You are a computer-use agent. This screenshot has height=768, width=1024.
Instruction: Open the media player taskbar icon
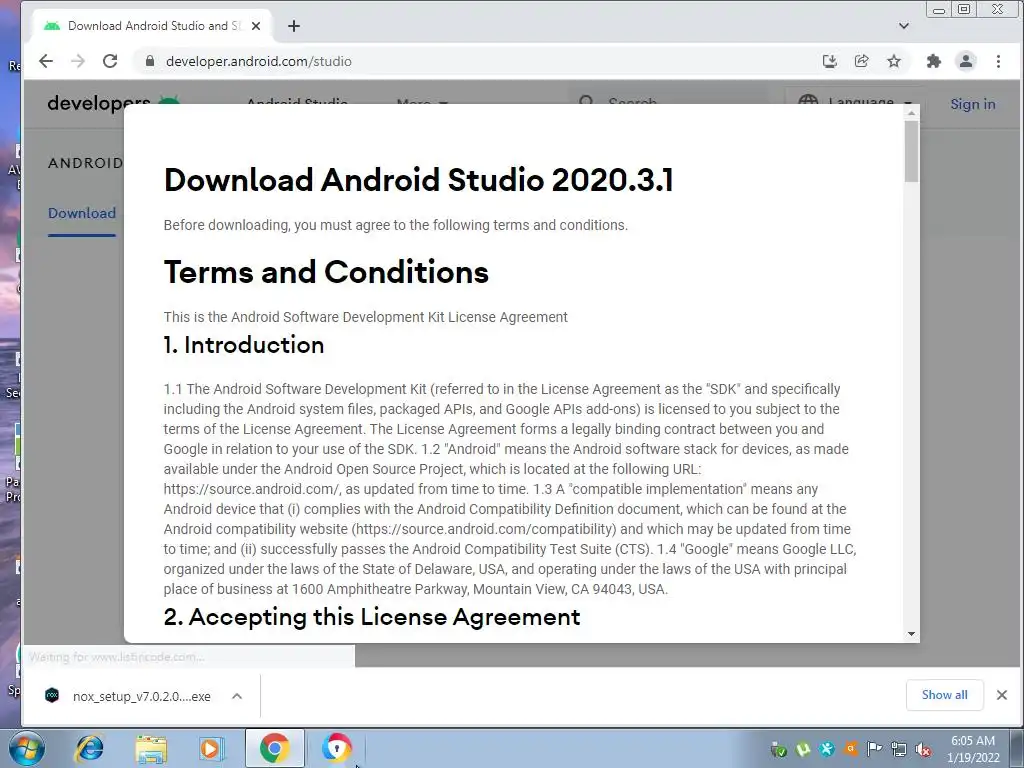point(210,748)
